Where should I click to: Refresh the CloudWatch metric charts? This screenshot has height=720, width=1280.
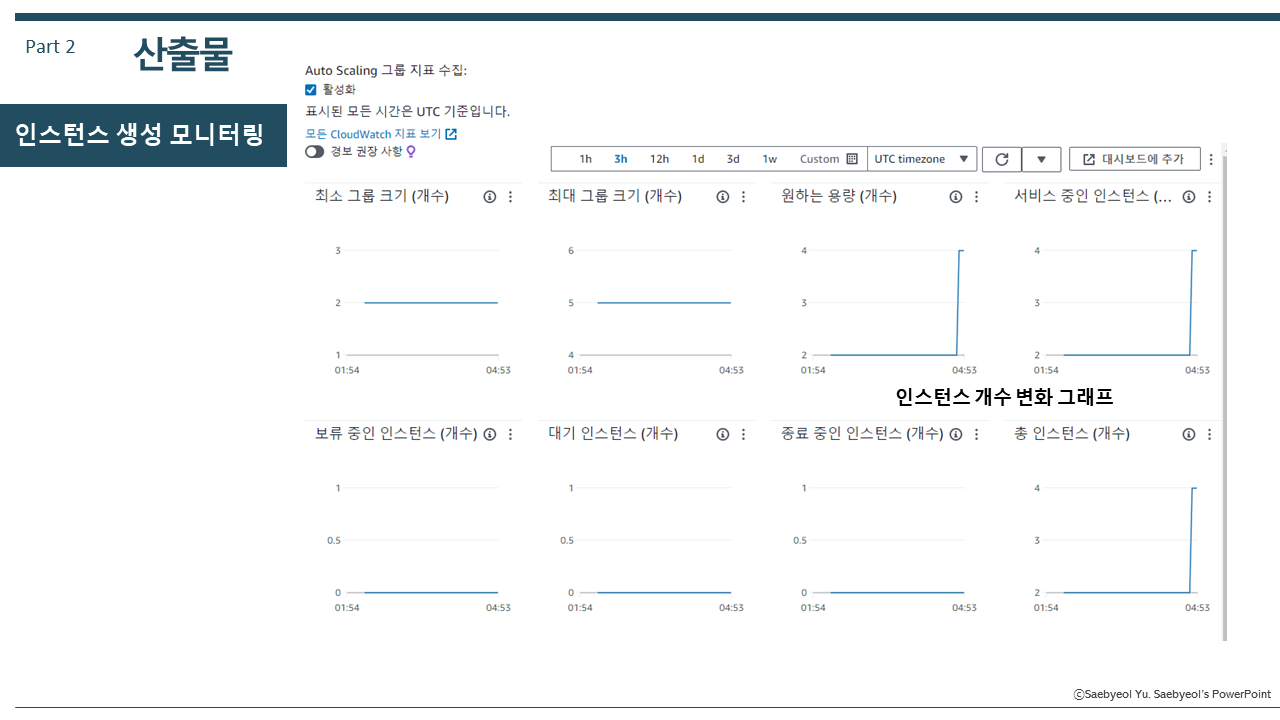1002,159
